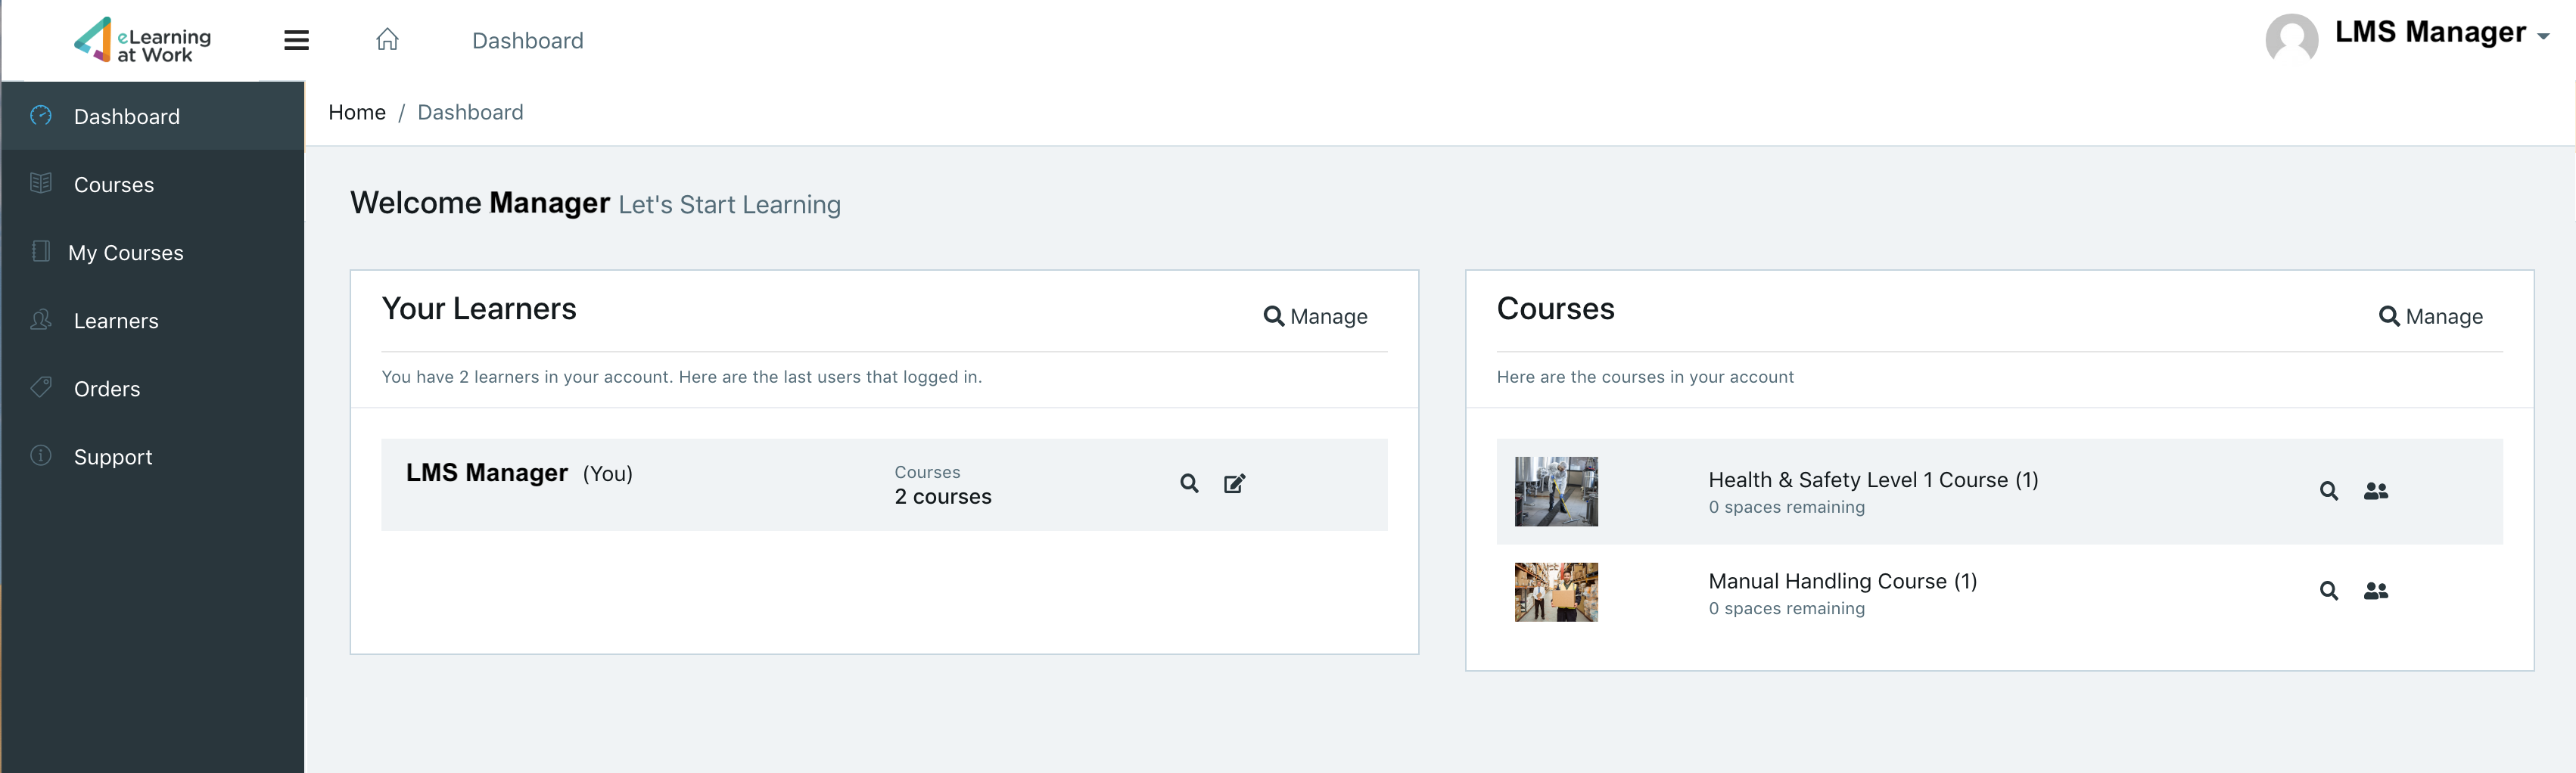
Task: Click the home icon in top bar
Action: (387, 39)
